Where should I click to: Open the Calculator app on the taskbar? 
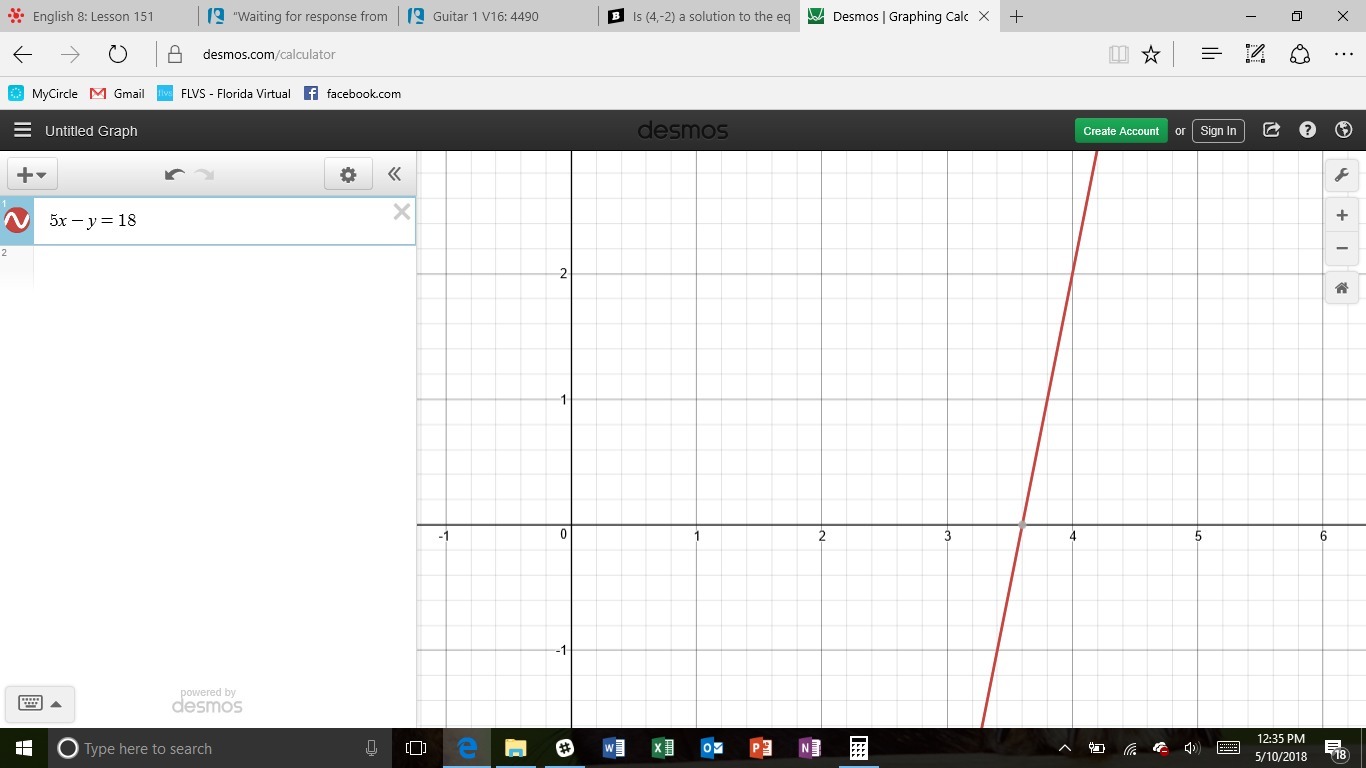(x=858, y=748)
